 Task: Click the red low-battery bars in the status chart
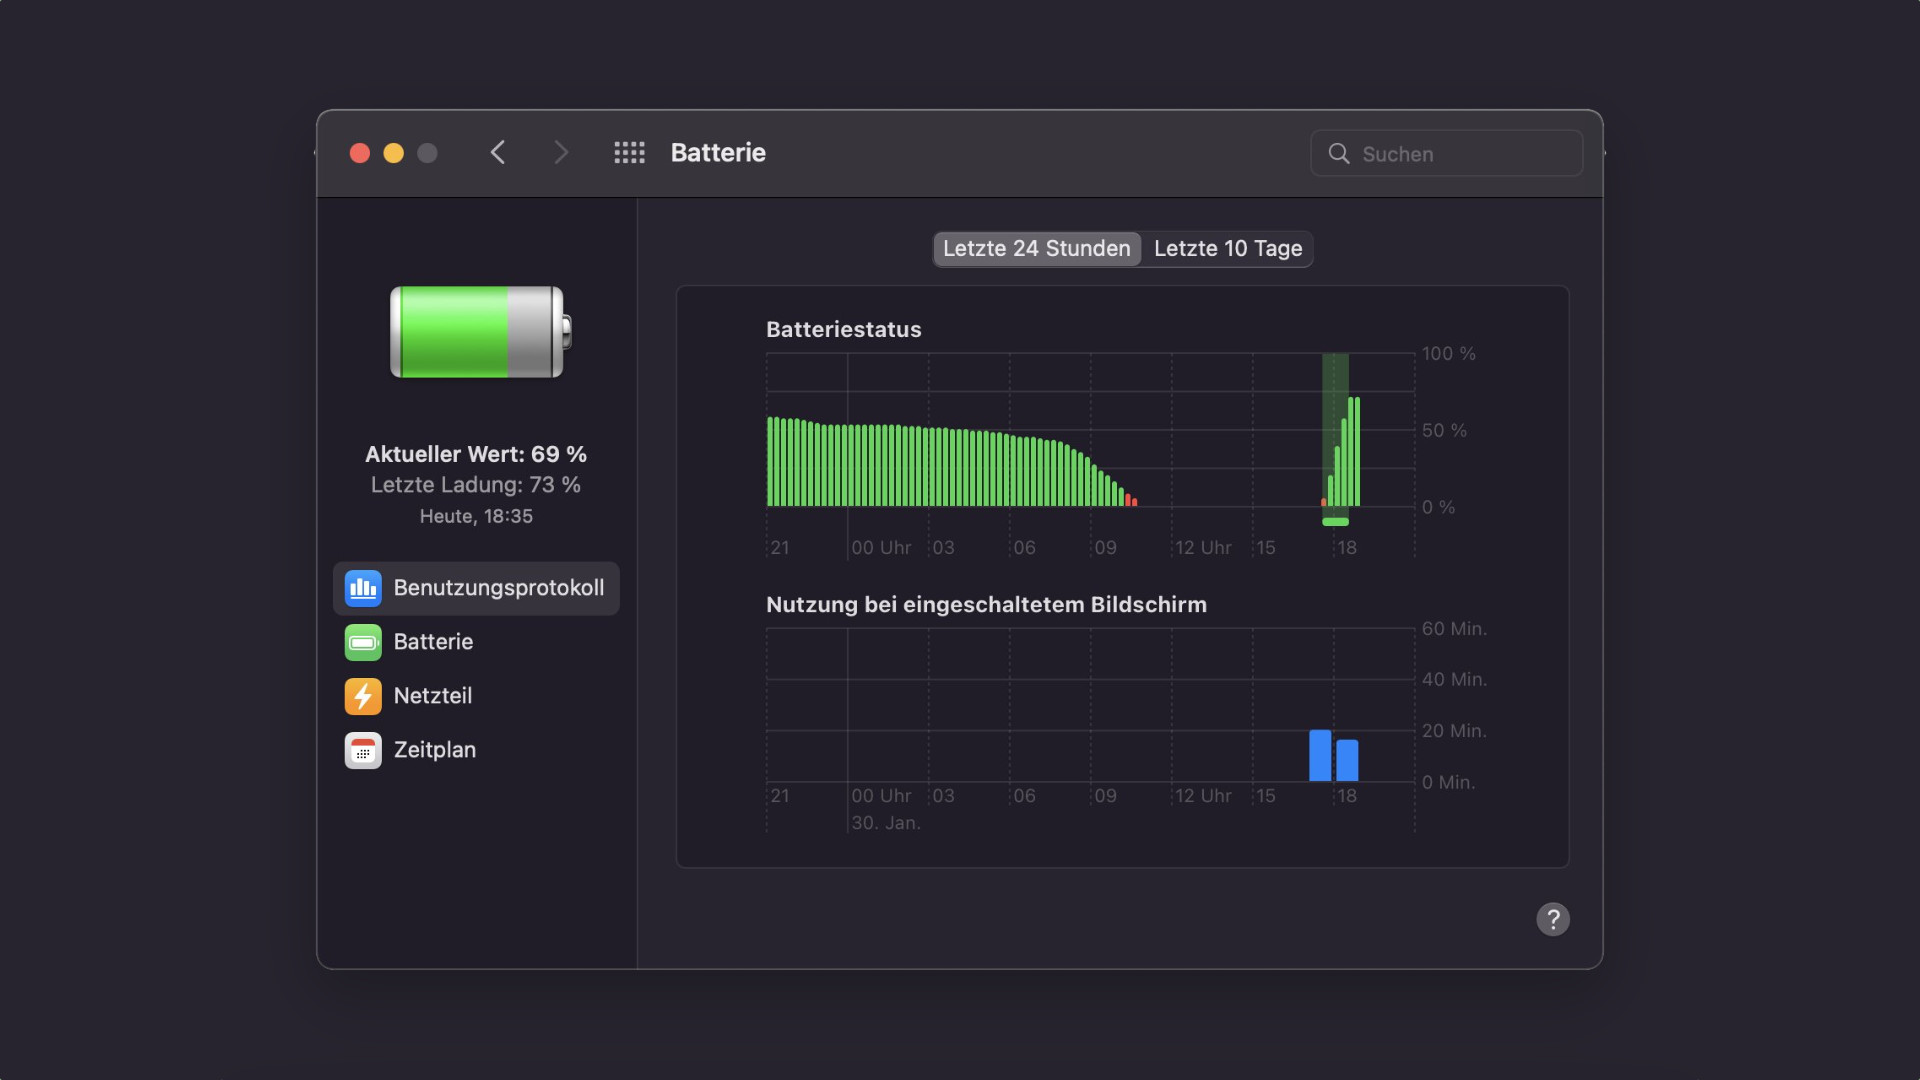point(1131,500)
